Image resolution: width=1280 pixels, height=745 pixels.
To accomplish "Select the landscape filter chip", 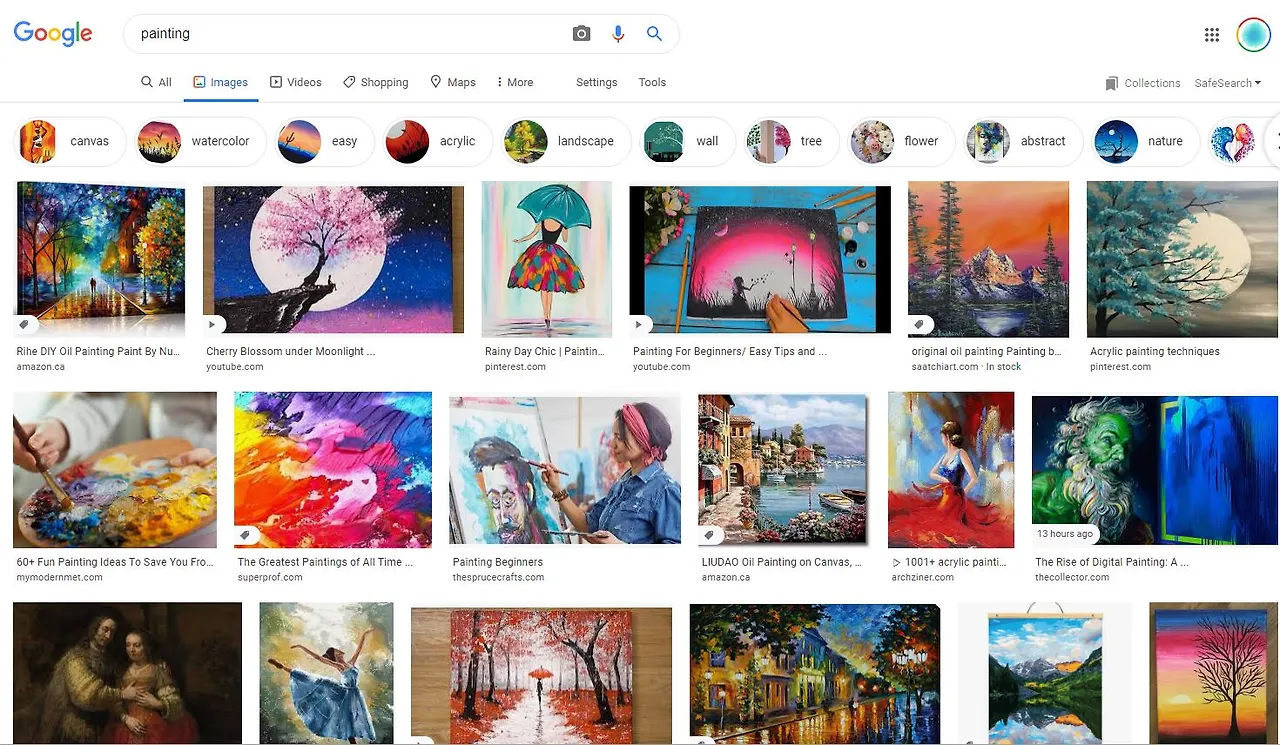I will pyautogui.click(x=566, y=141).
